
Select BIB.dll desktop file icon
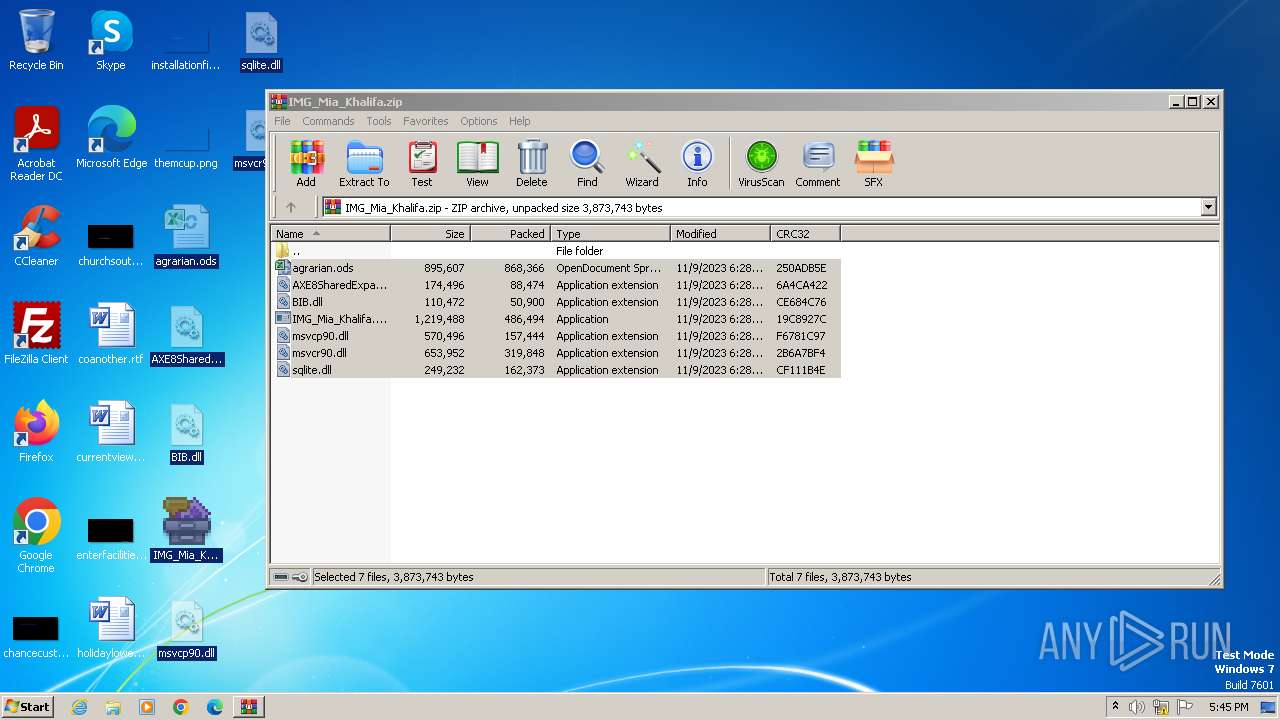[x=186, y=432]
